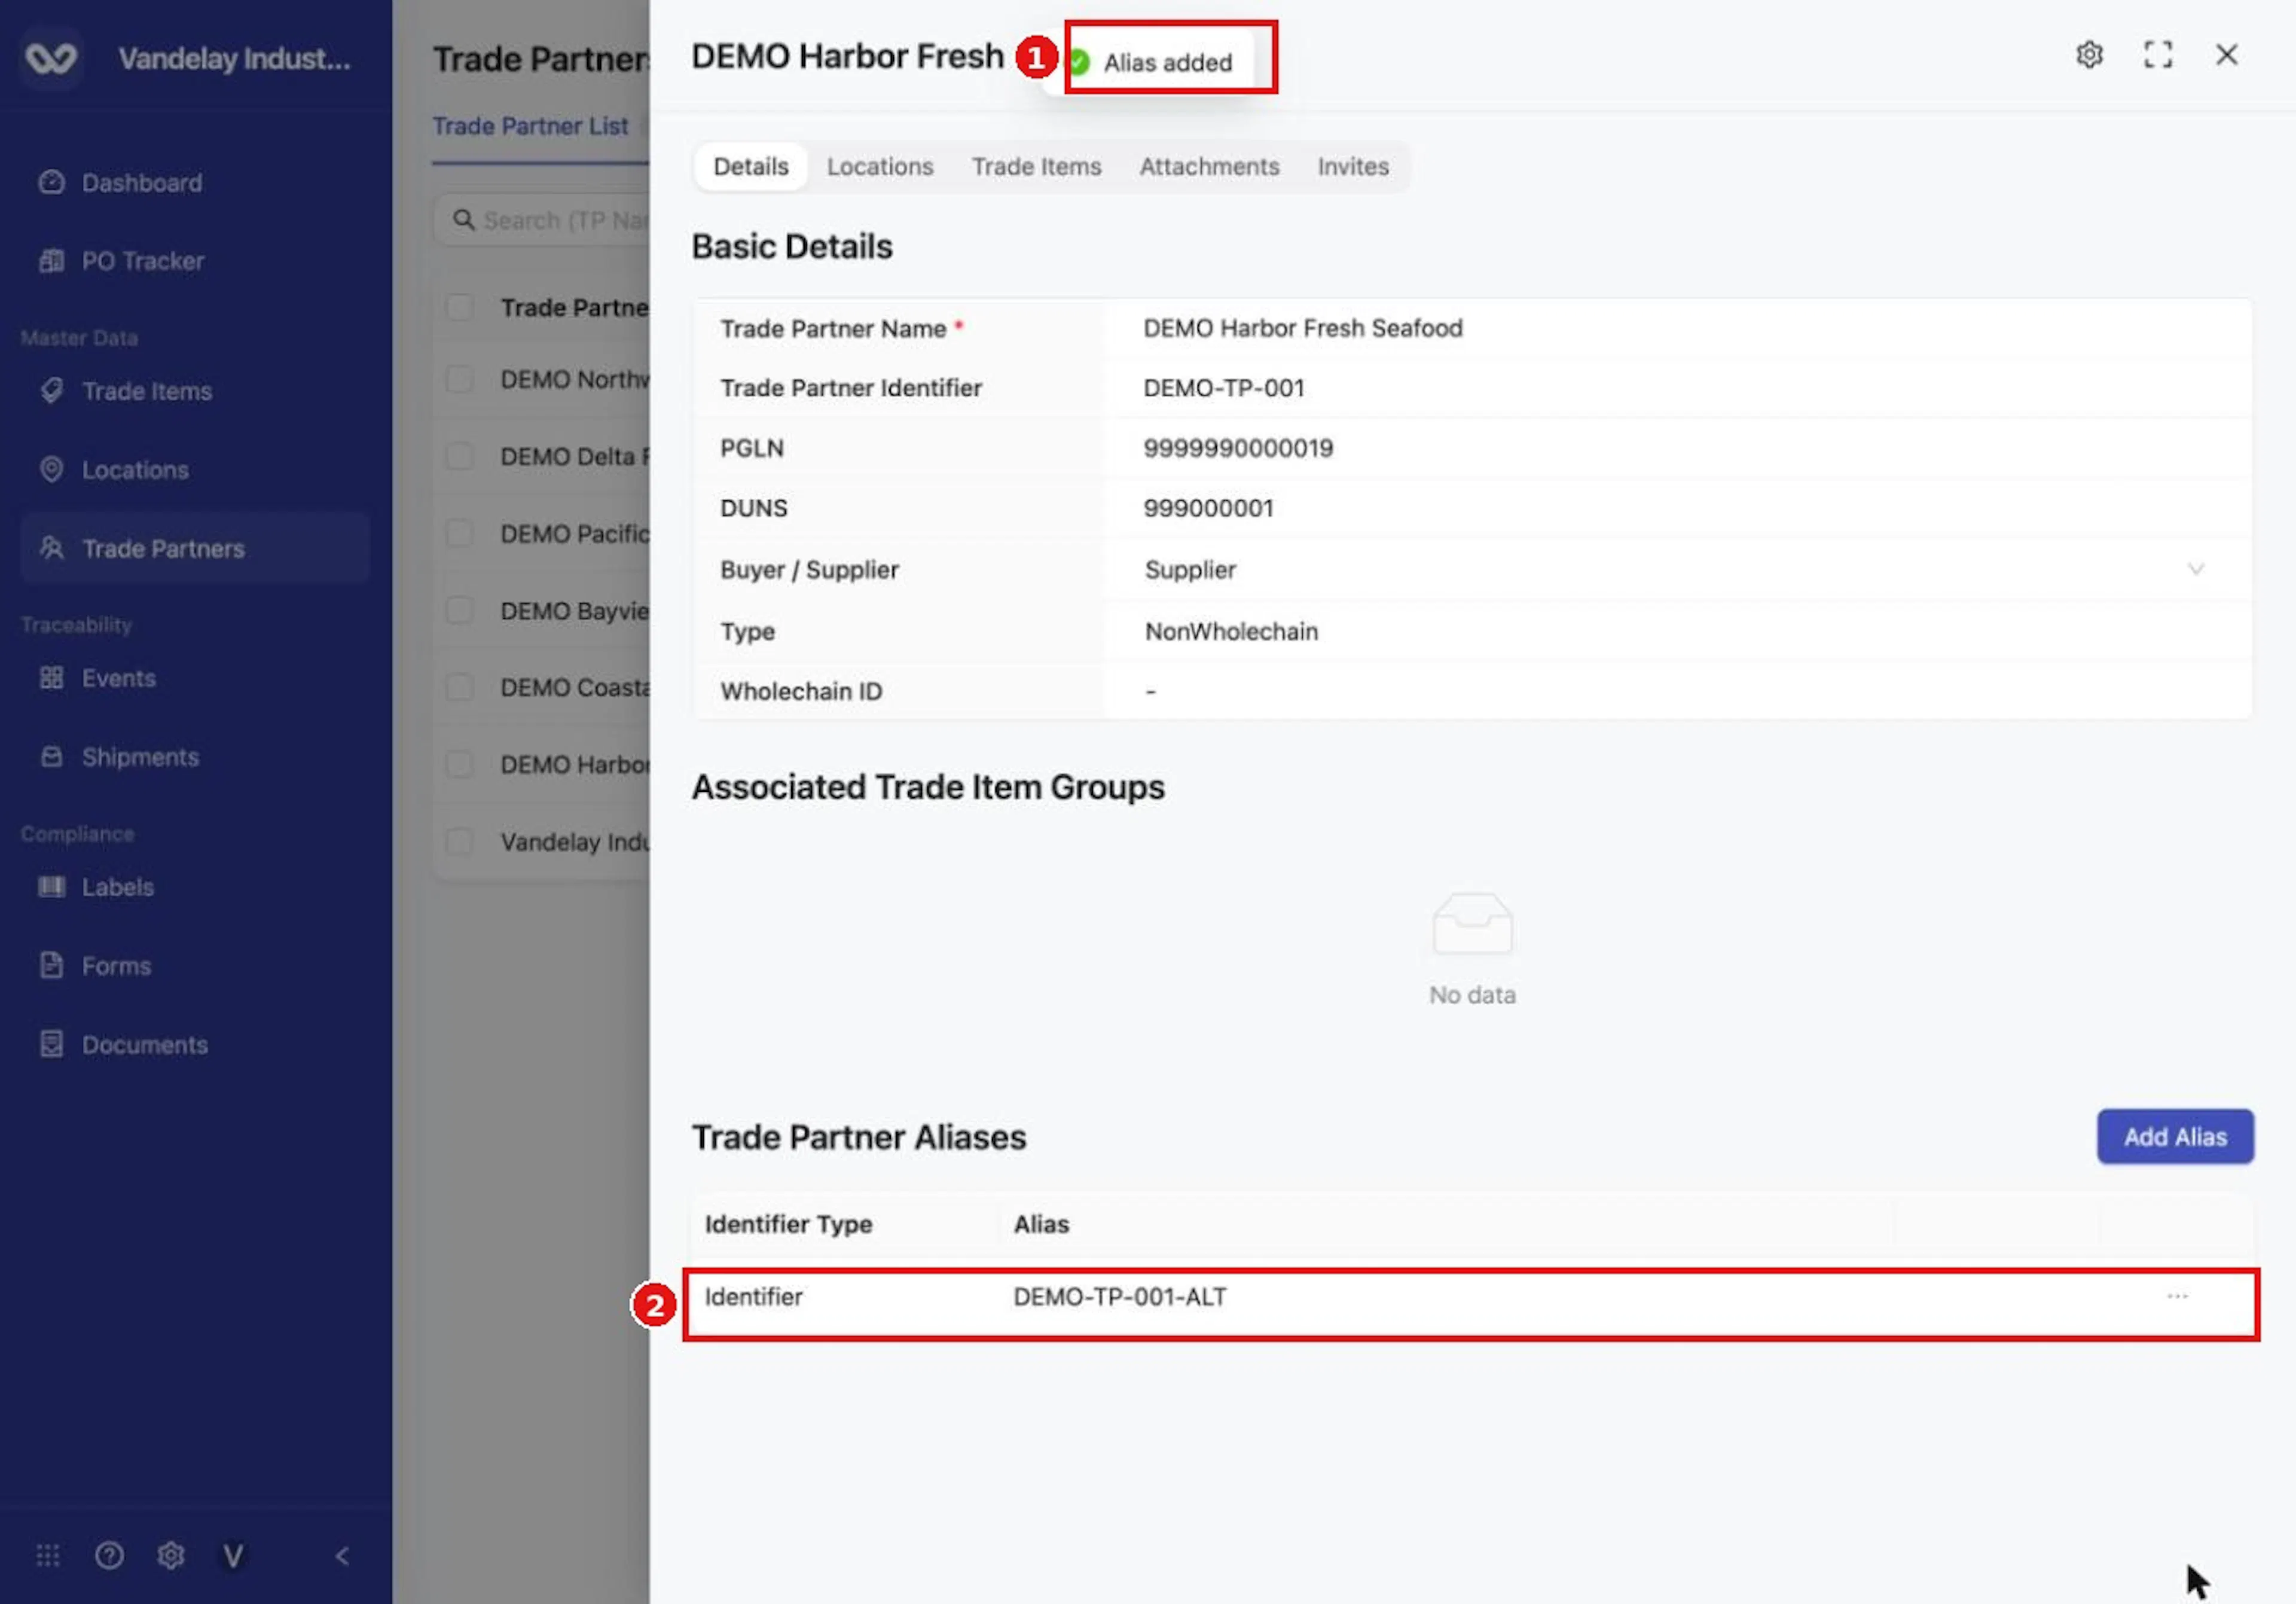Open the drawer settings gear icon
Screen dimensions: 2296x1604
click(x=2089, y=55)
